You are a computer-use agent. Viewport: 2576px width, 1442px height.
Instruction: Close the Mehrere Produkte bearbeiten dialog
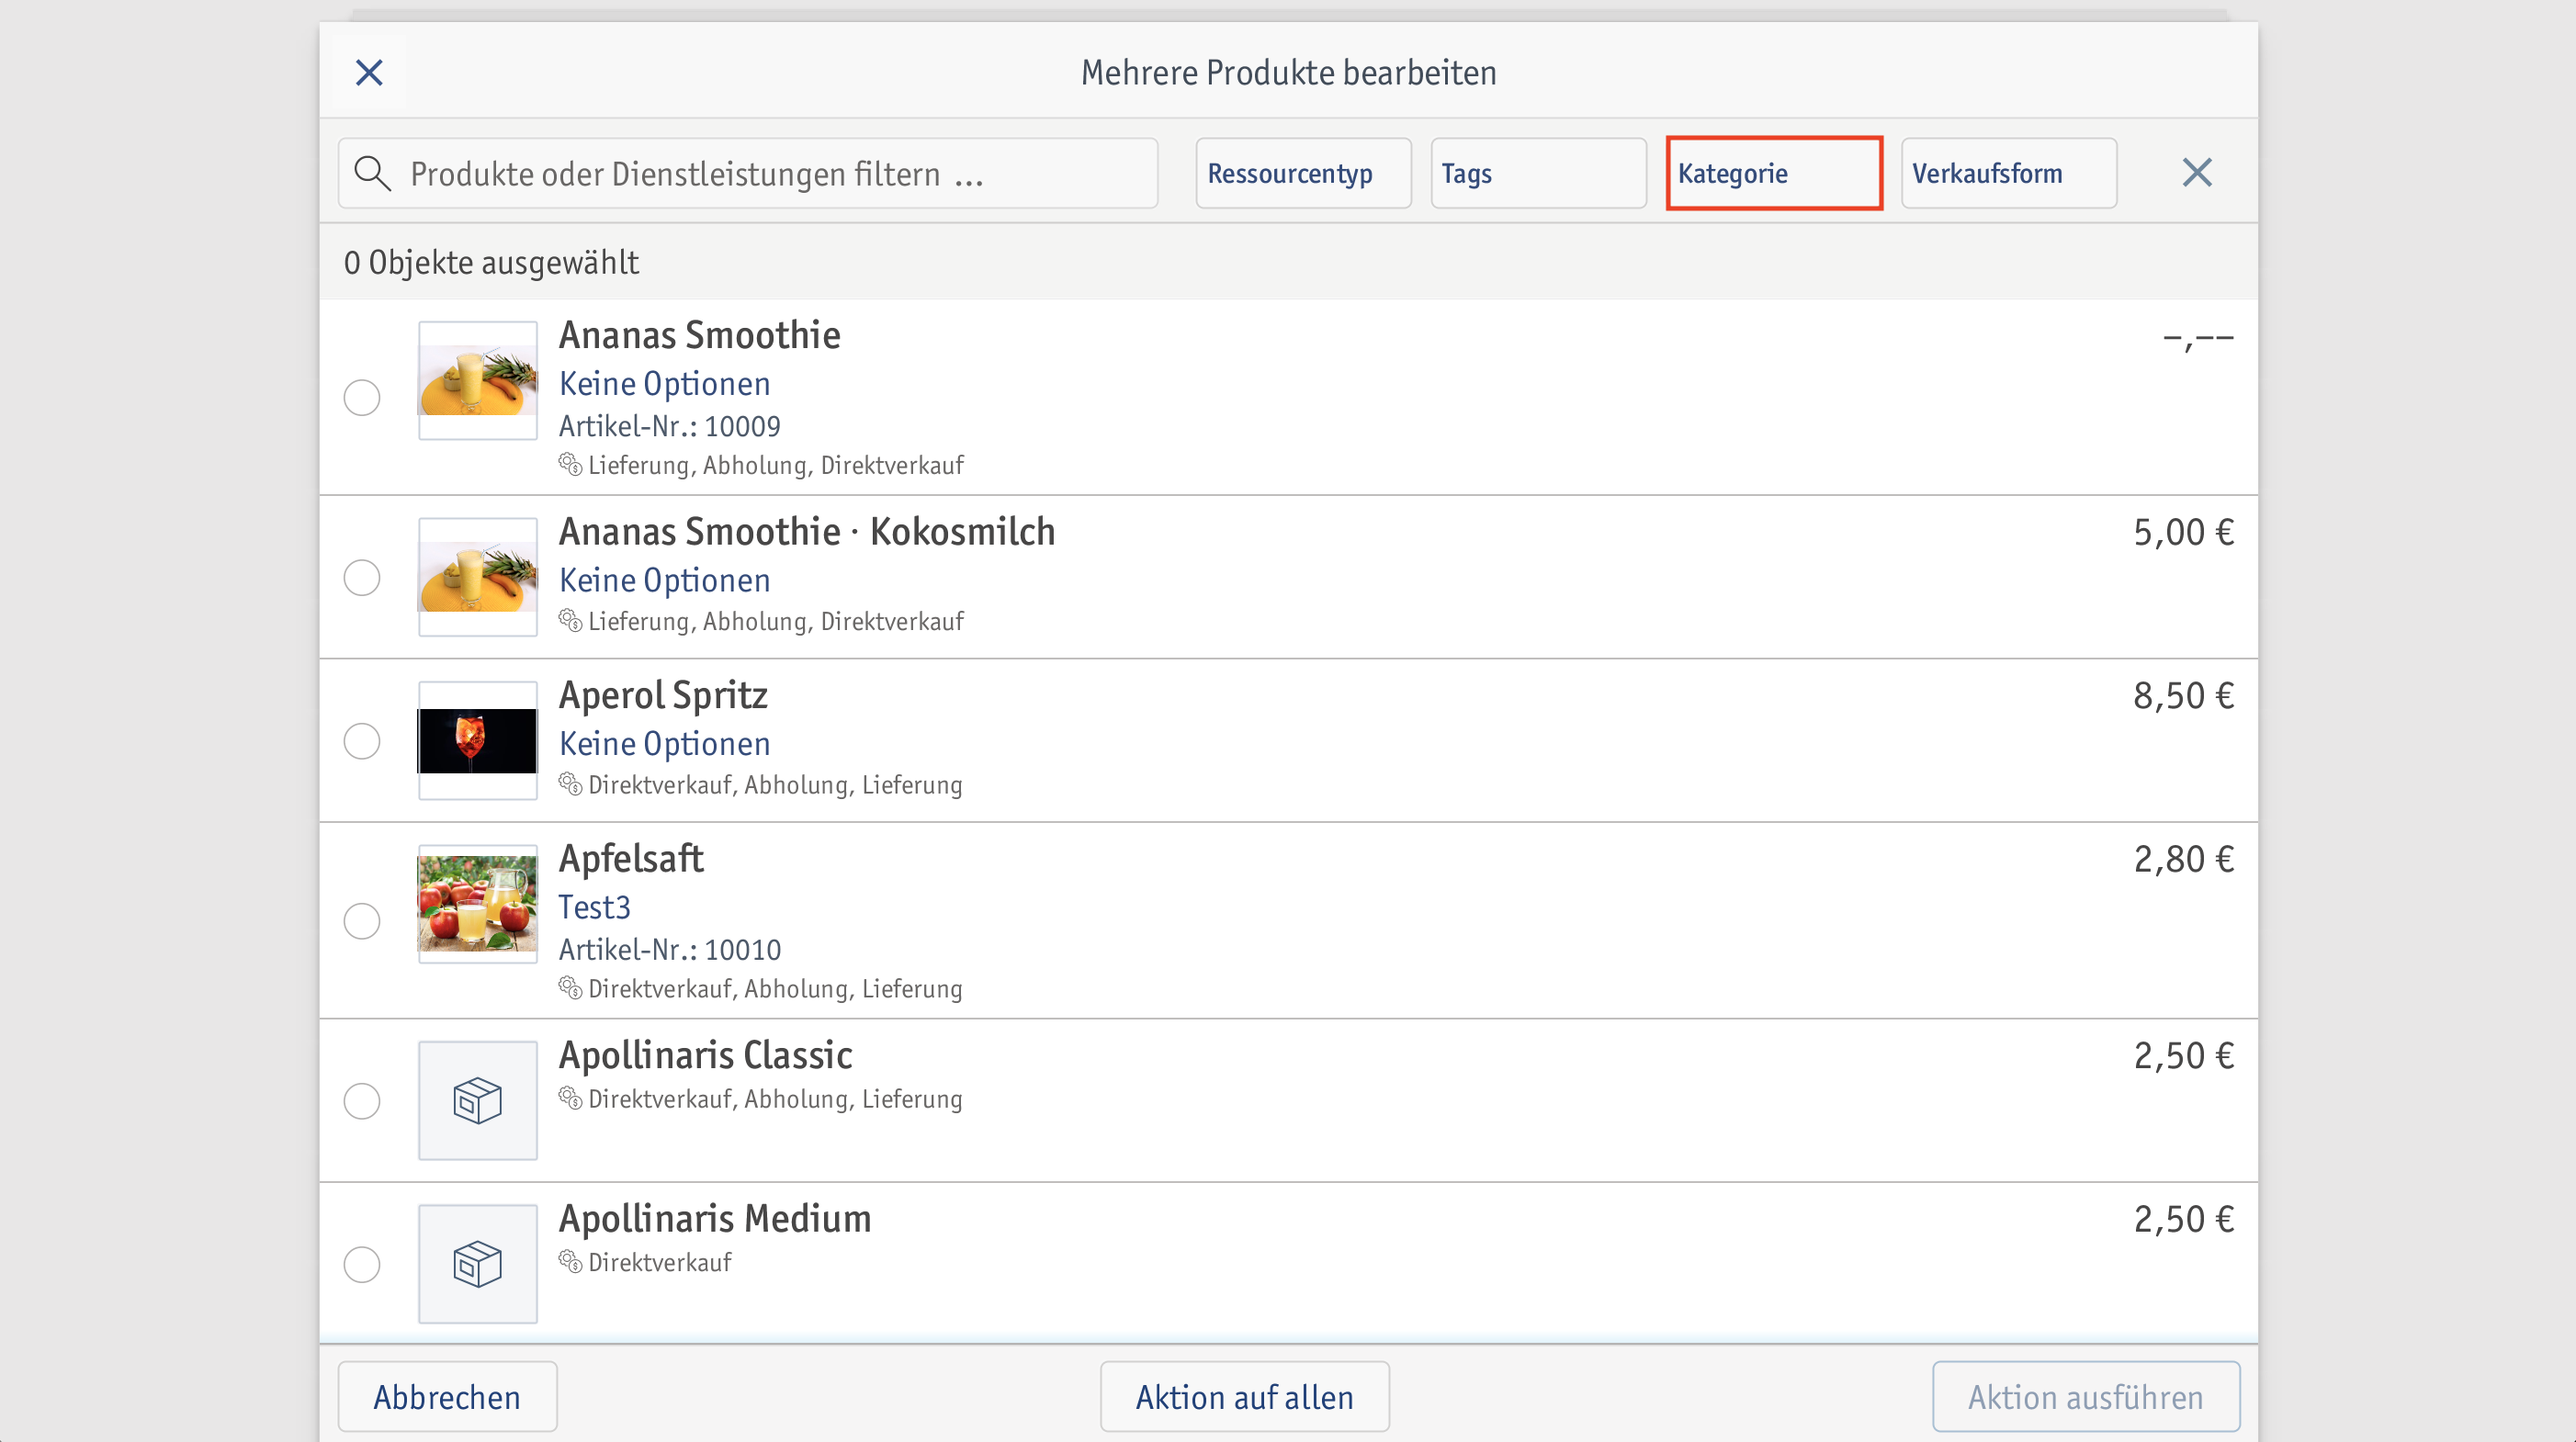tap(369, 72)
